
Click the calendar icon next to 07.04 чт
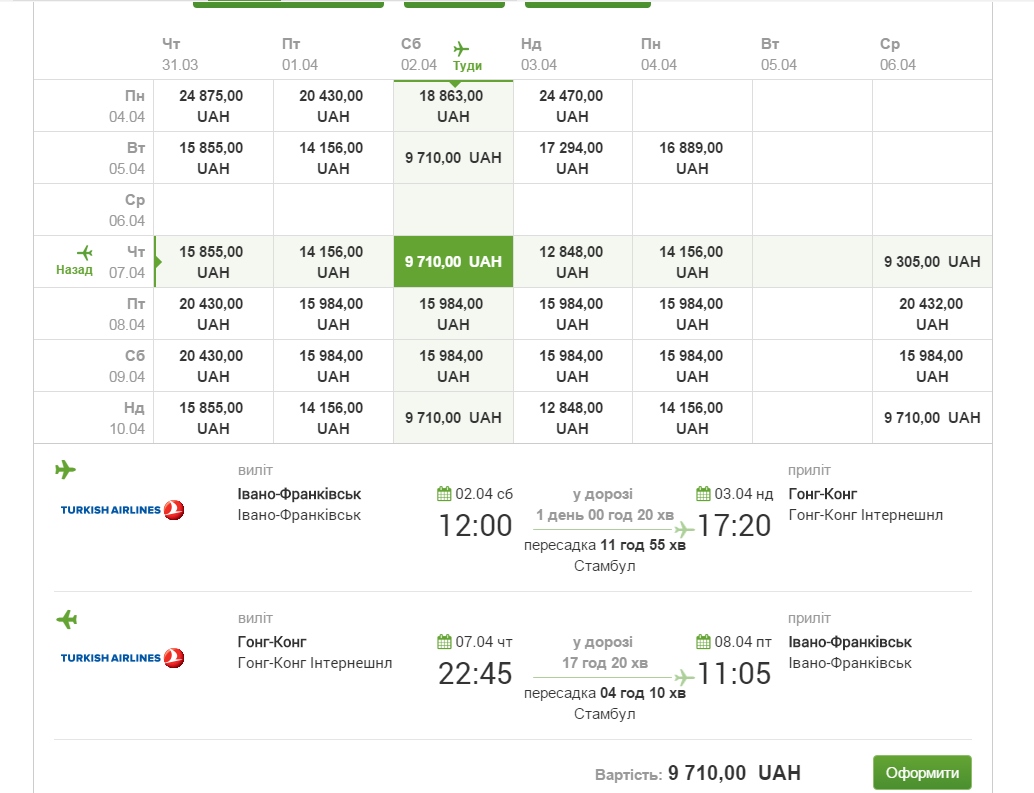click(x=444, y=642)
